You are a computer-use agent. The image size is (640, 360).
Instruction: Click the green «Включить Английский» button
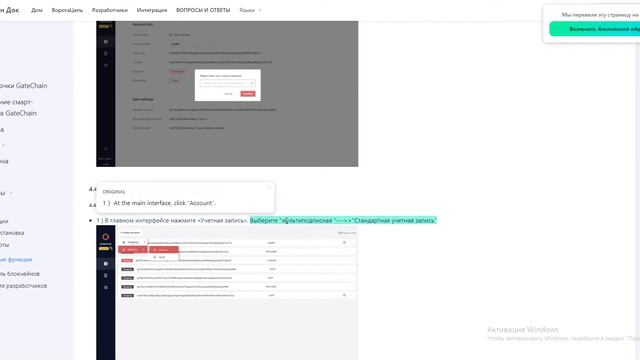(595, 29)
